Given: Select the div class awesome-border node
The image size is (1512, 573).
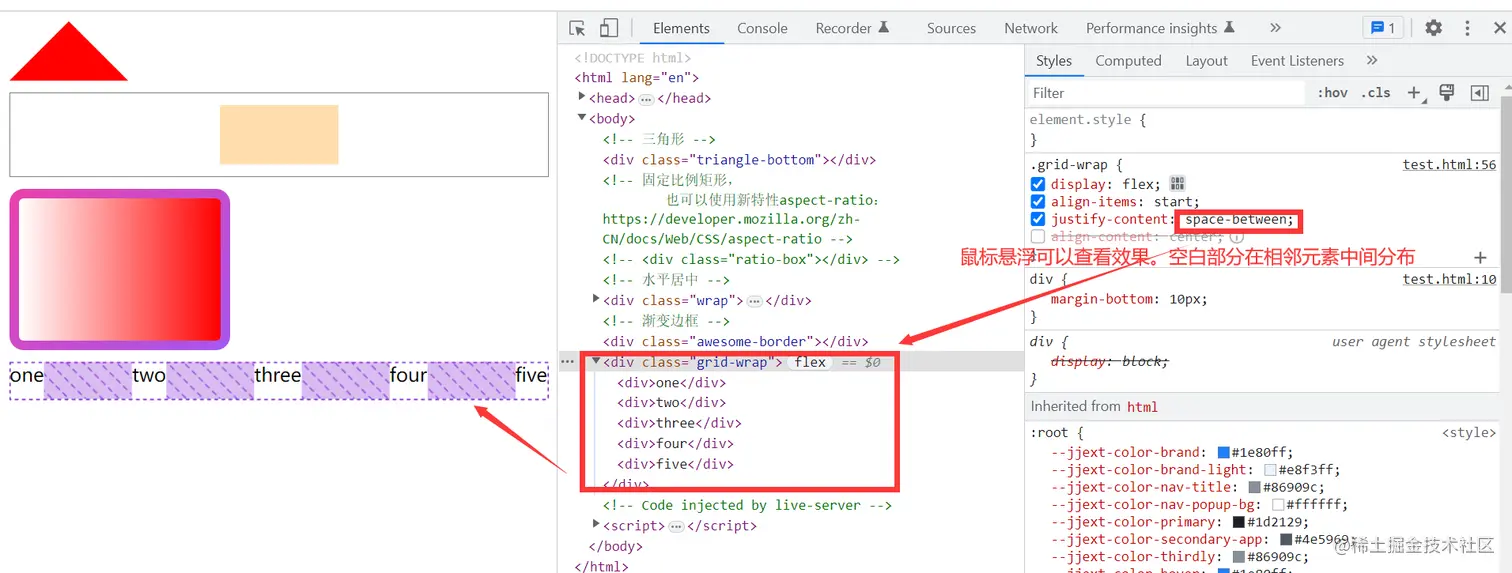Looking at the screenshot, I should (735, 342).
